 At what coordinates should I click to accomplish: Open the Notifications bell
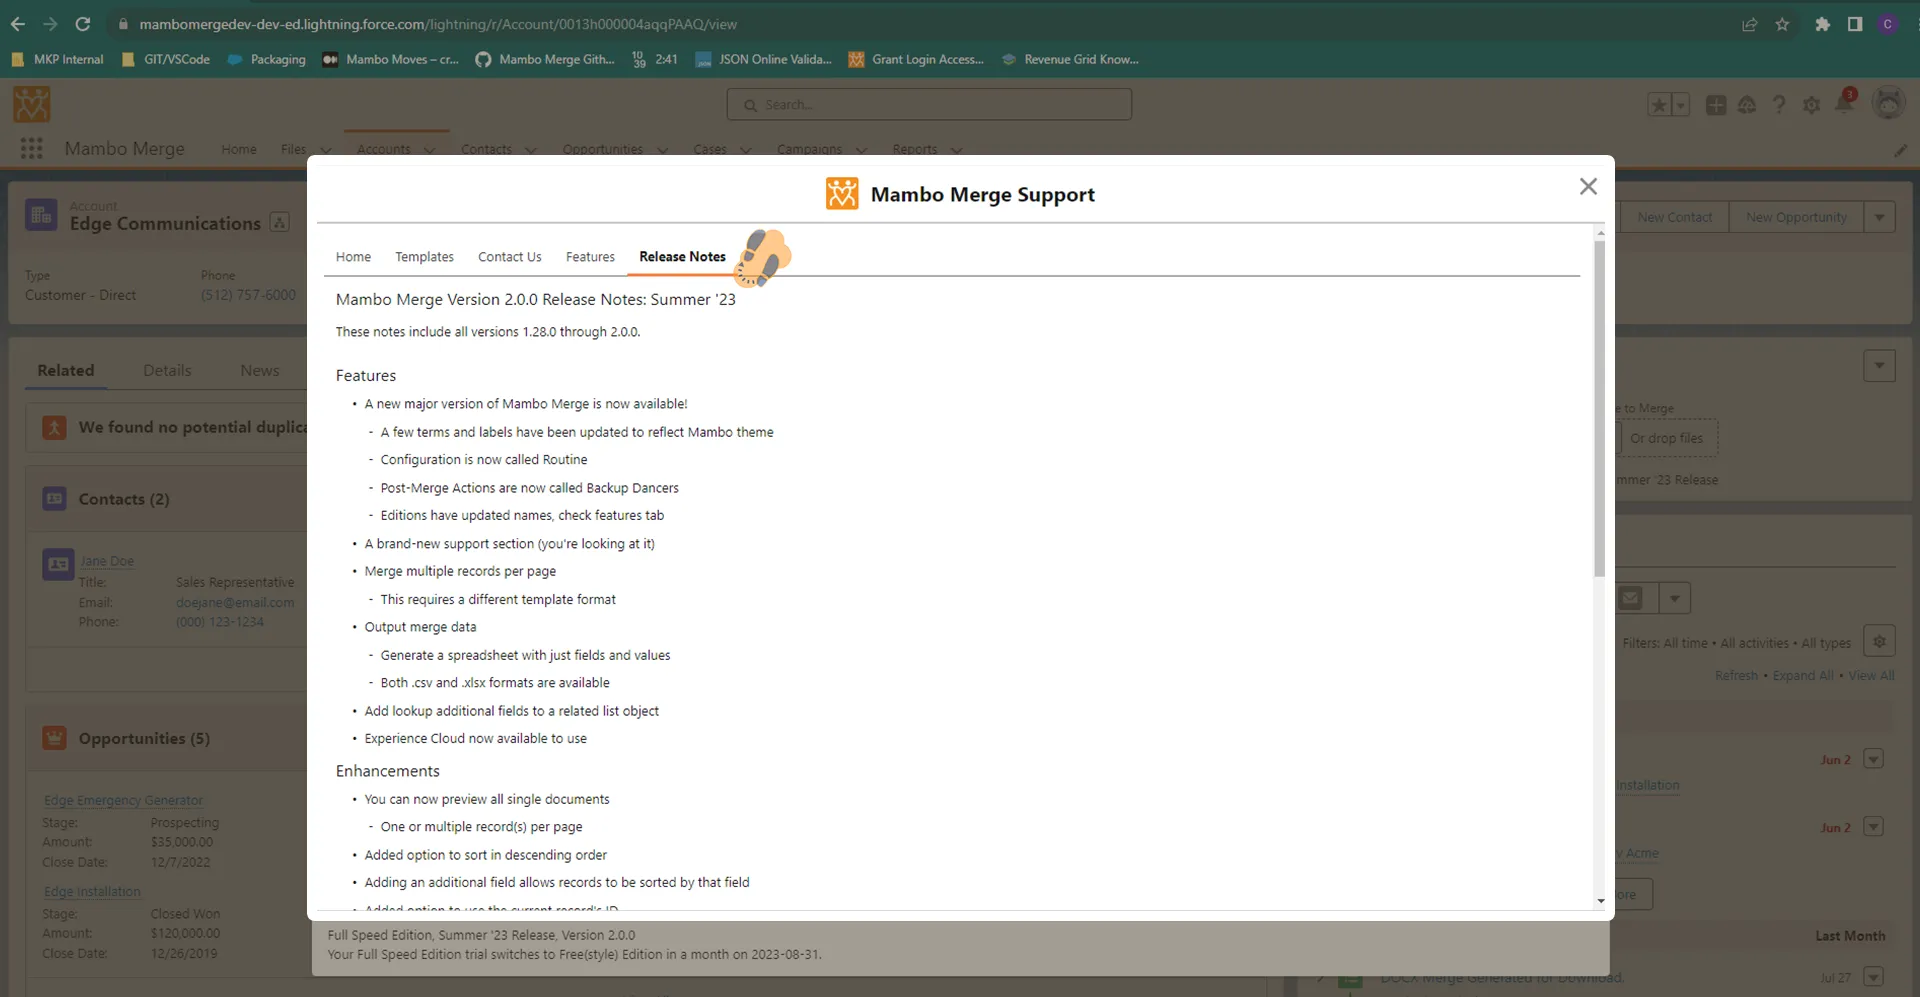(x=1844, y=103)
